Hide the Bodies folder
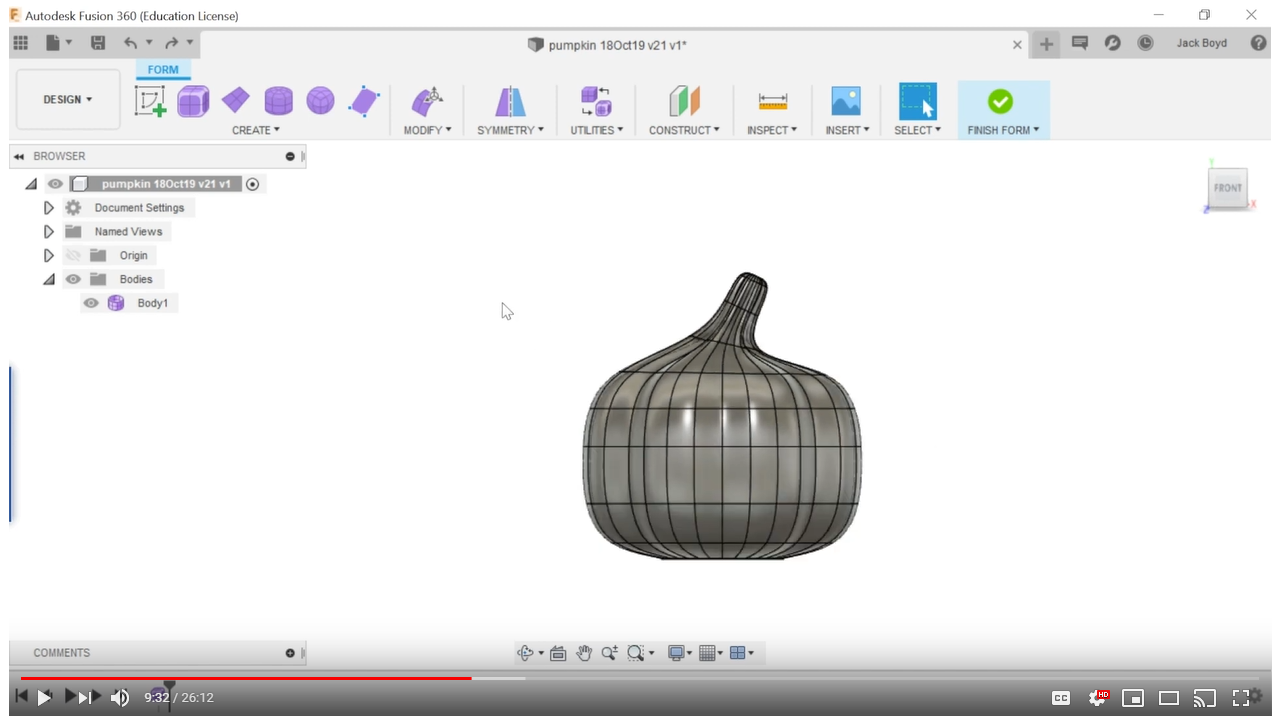 point(73,279)
